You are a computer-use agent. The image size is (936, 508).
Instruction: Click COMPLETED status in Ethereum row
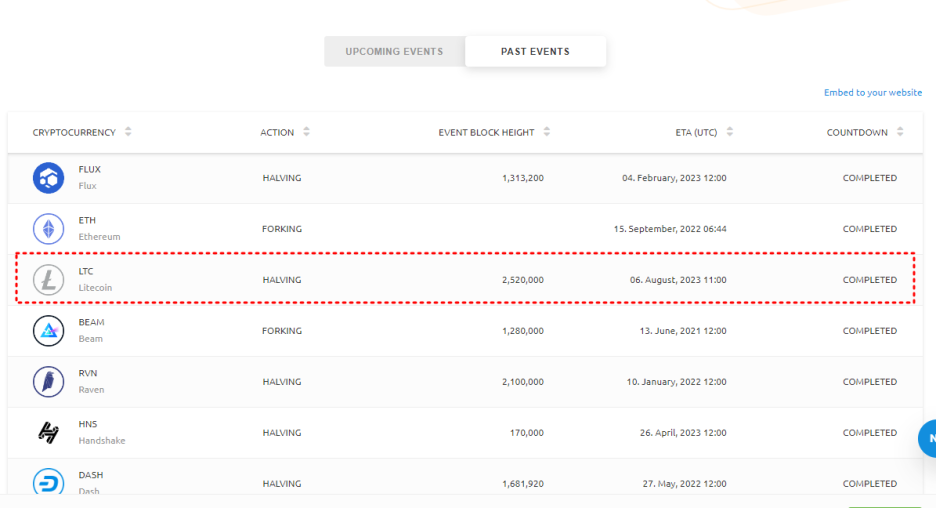point(870,229)
